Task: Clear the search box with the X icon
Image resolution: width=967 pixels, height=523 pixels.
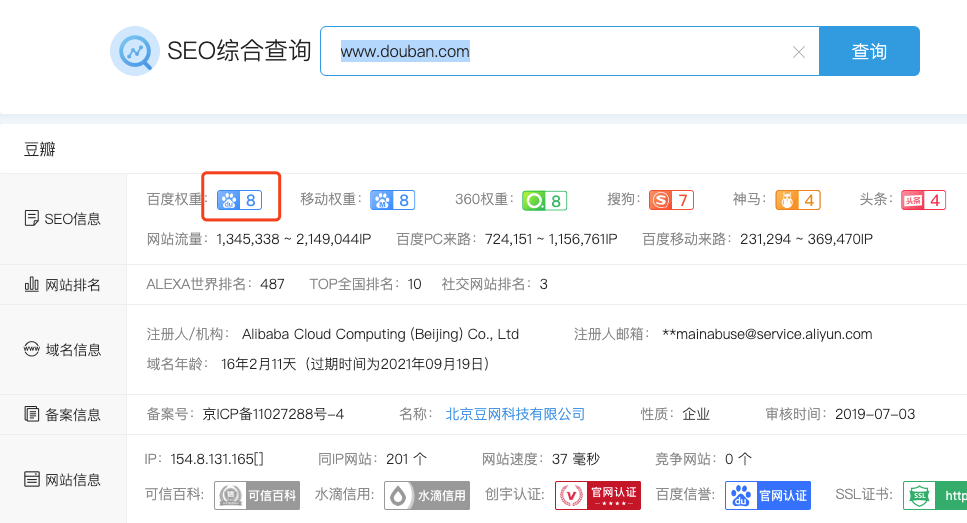Action: [x=799, y=52]
